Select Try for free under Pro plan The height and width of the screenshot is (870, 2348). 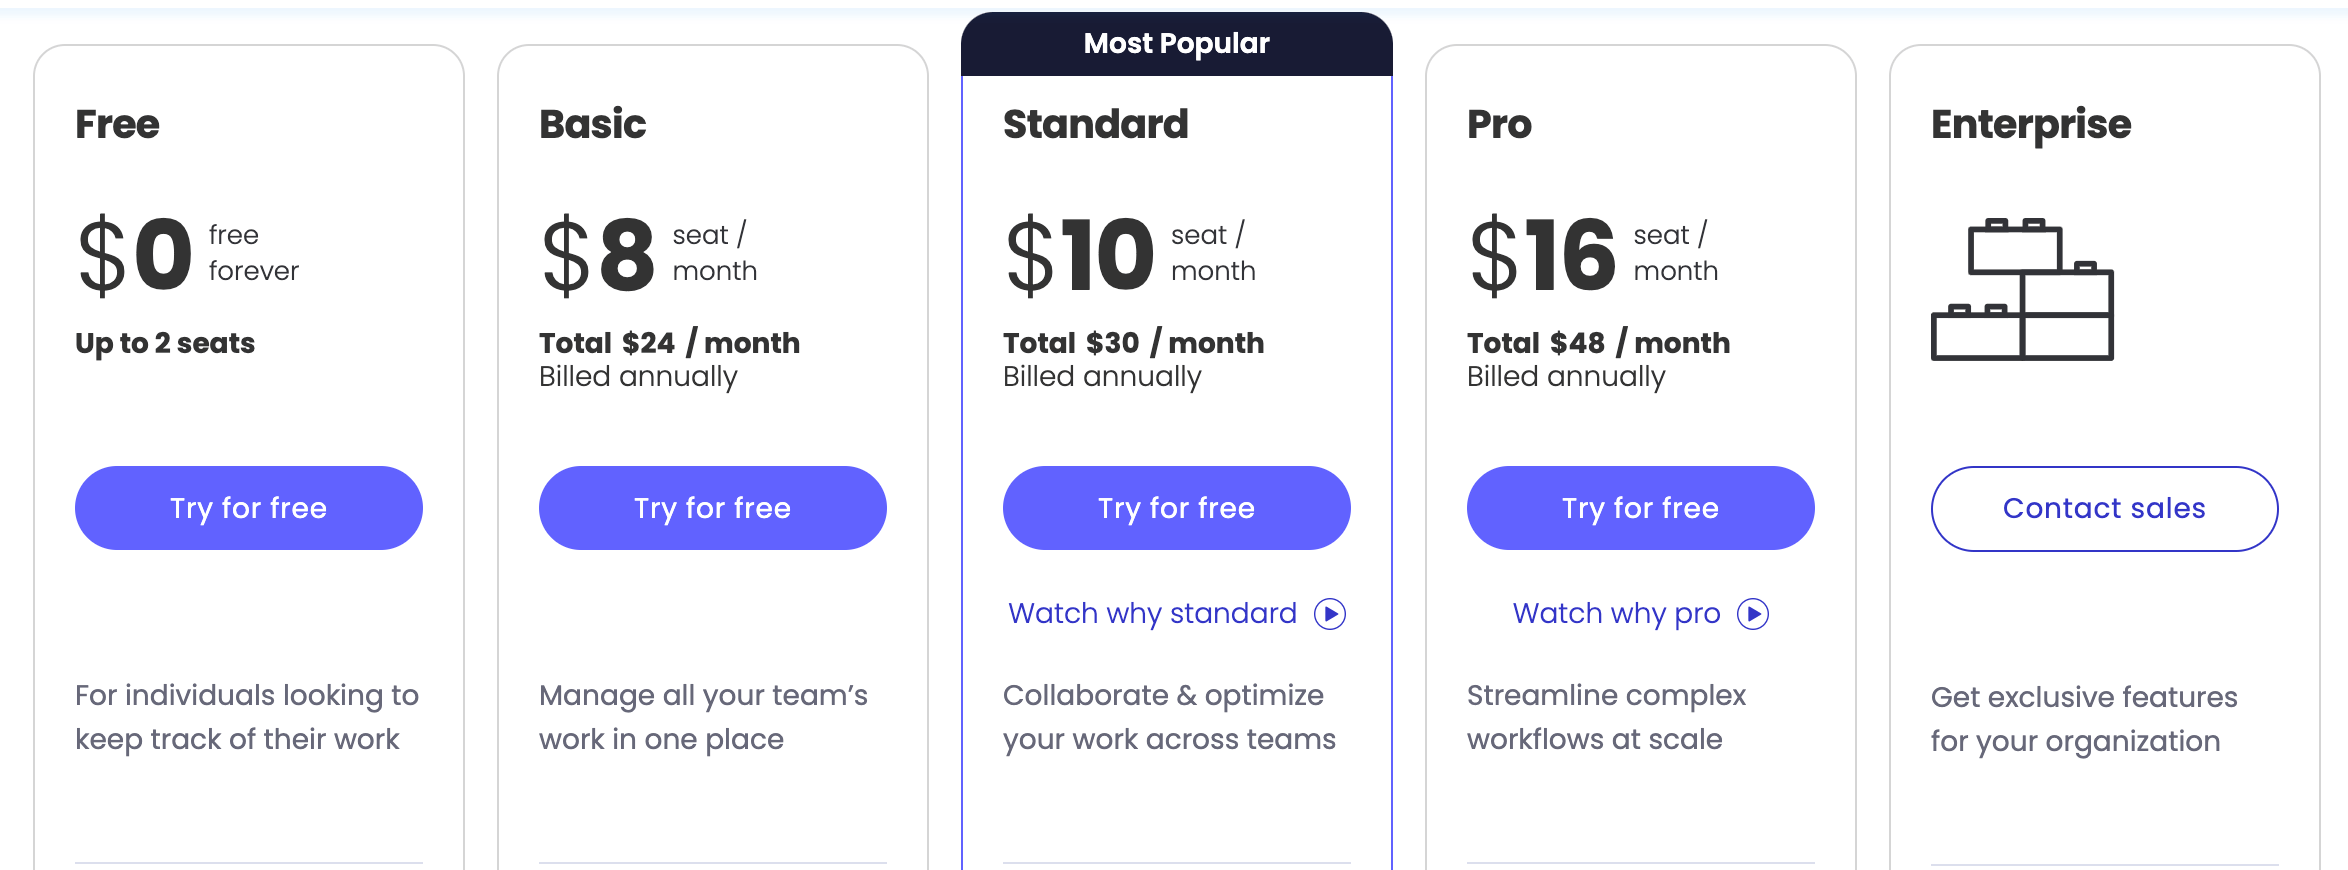tap(1641, 508)
